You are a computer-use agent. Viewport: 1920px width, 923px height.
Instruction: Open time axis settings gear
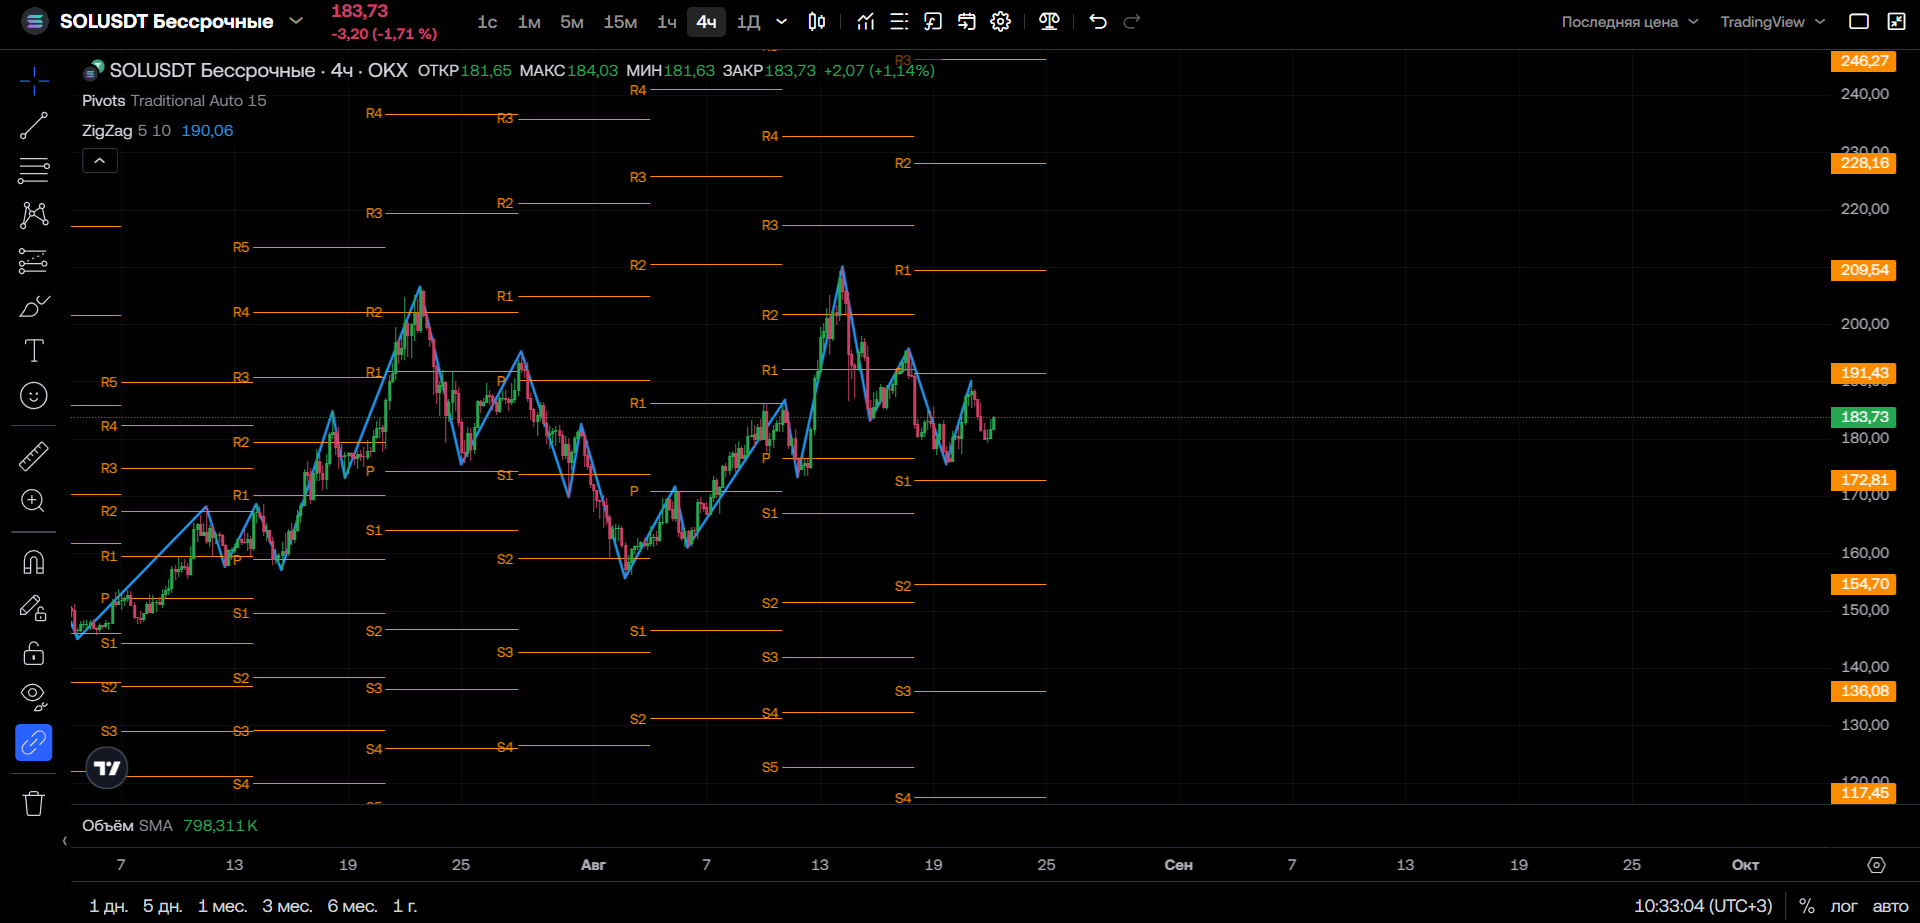1877,865
